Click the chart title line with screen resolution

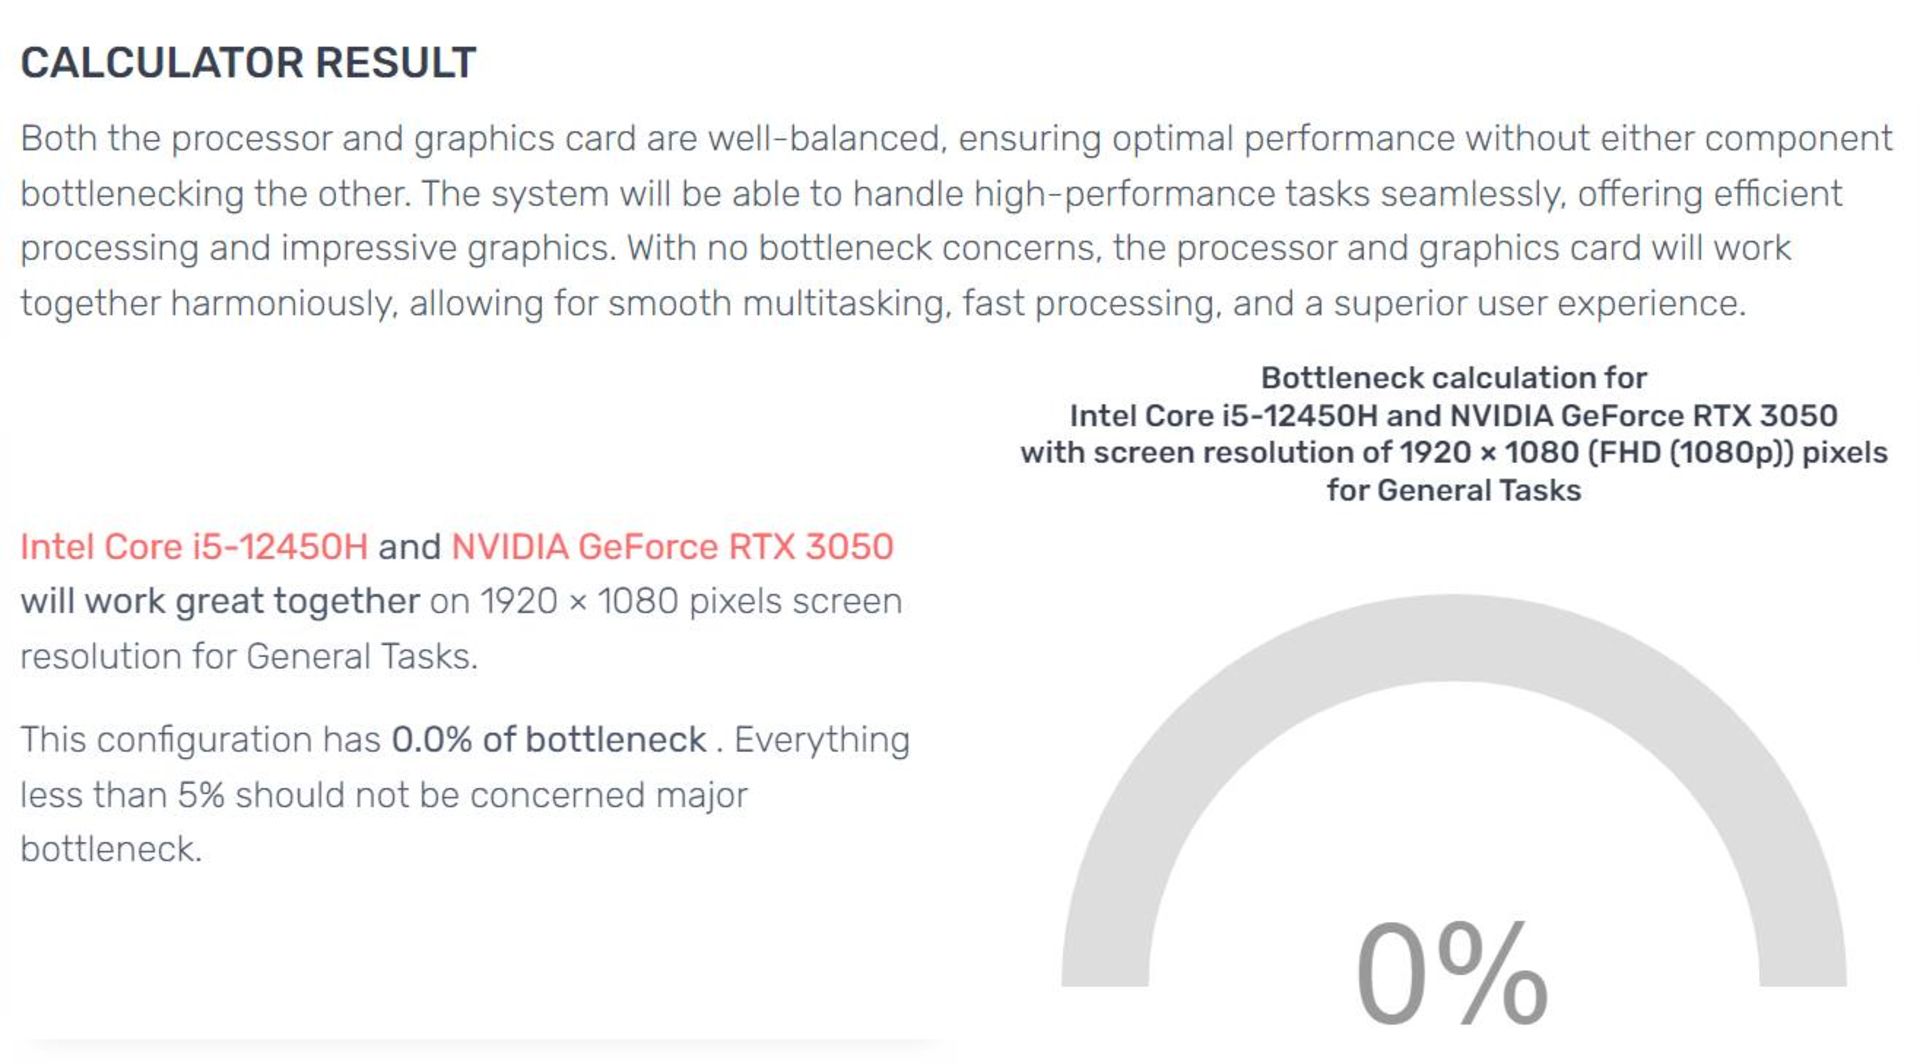(1453, 452)
